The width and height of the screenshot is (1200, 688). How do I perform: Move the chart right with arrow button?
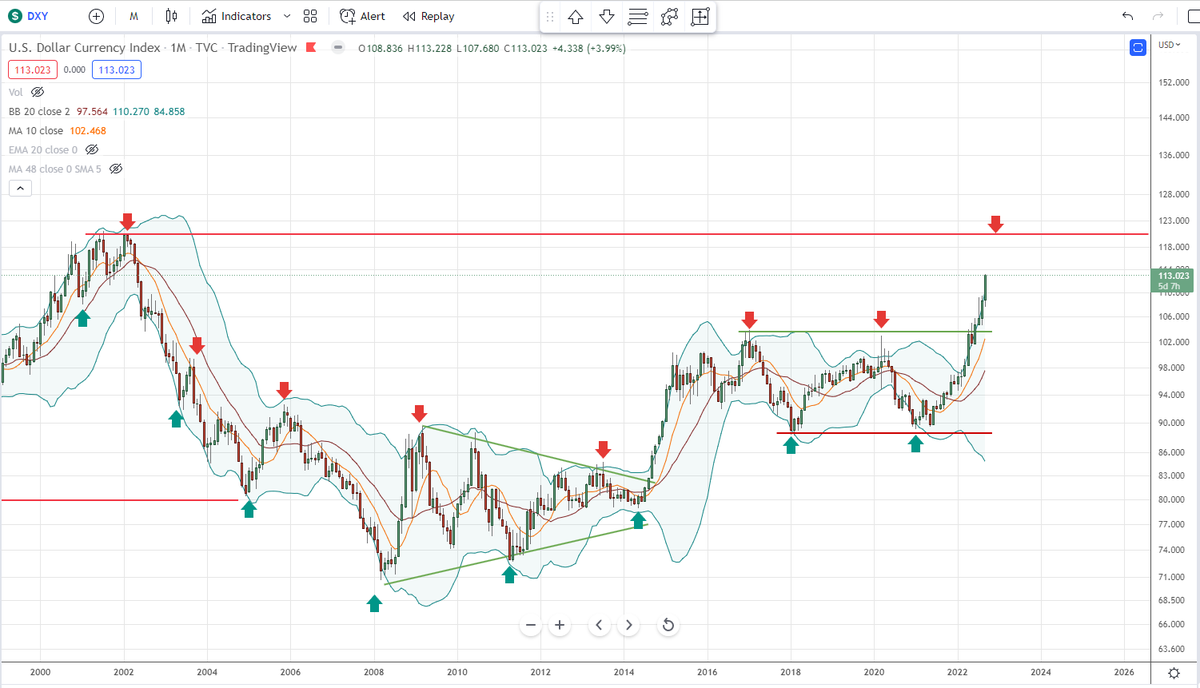628,625
